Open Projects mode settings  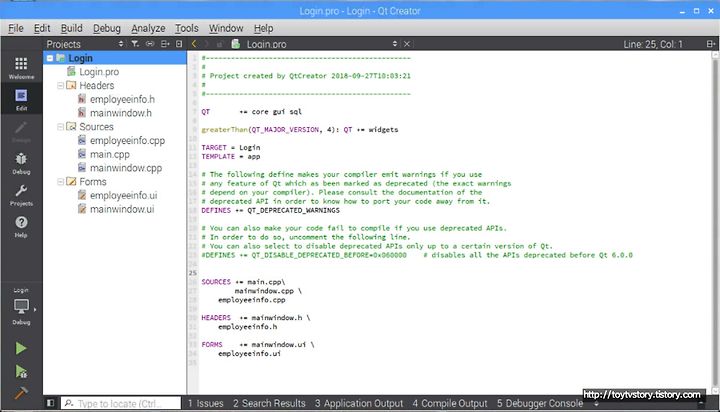click(21, 195)
